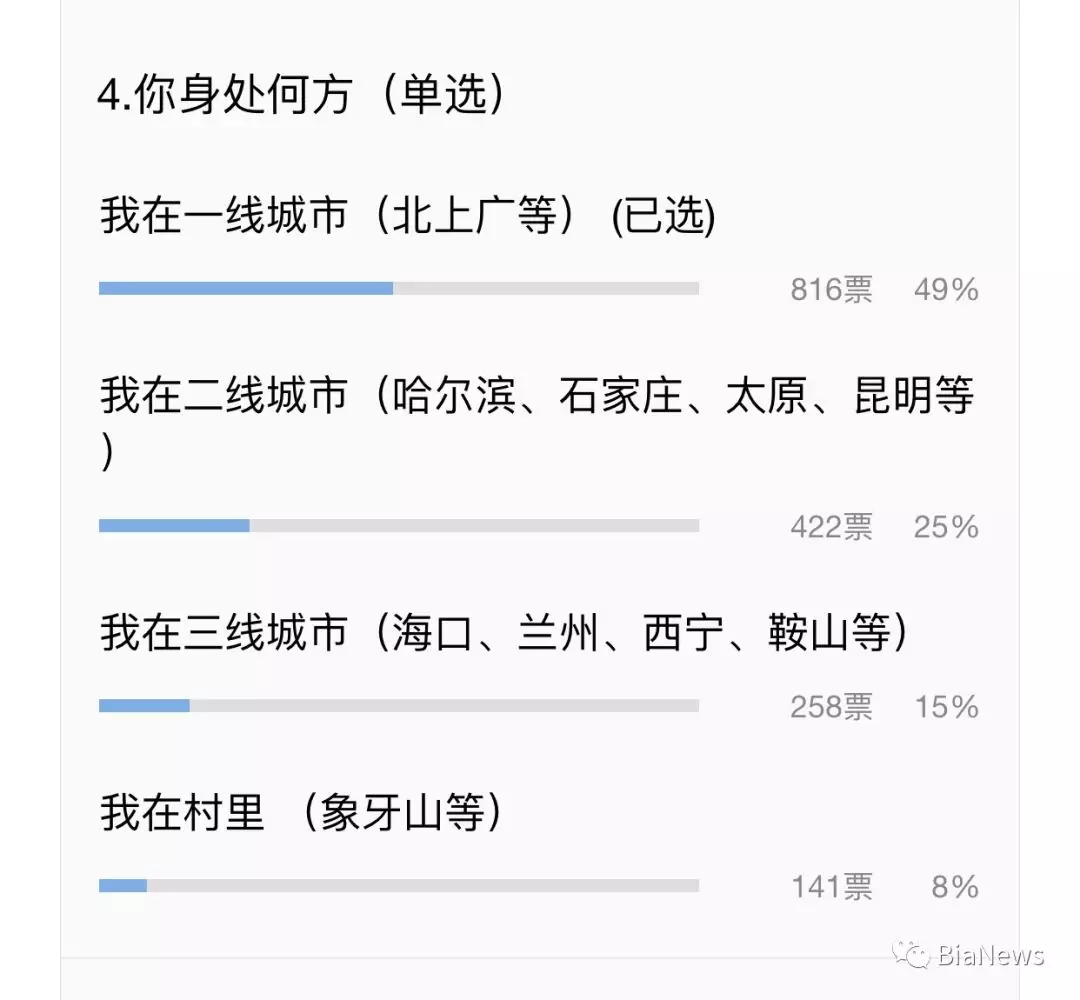Click the 25% second-tier city progress bar
The width and height of the screenshot is (1080, 1000).
(399, 526)
